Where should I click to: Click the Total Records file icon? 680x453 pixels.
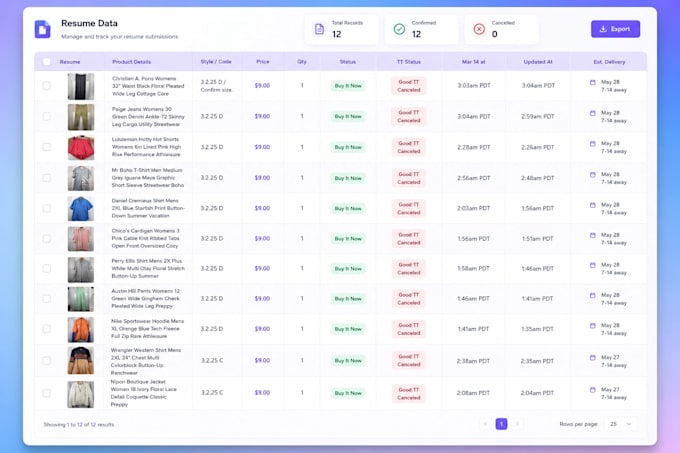coord(319,29)
